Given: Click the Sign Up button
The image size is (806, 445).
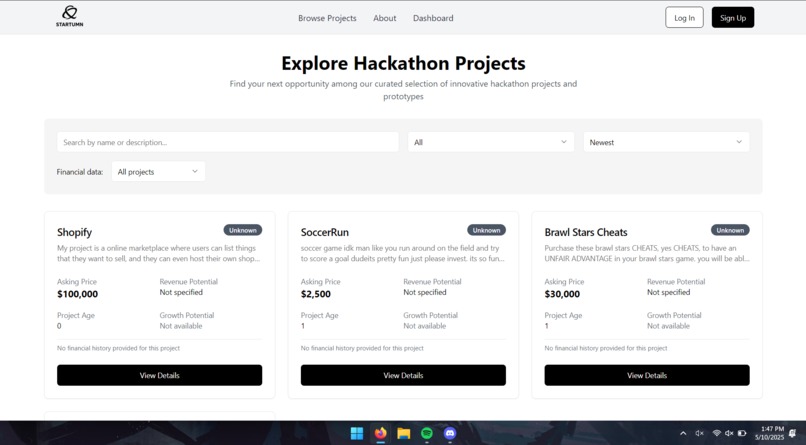Looking at the screenshot, I should point(732,17).
